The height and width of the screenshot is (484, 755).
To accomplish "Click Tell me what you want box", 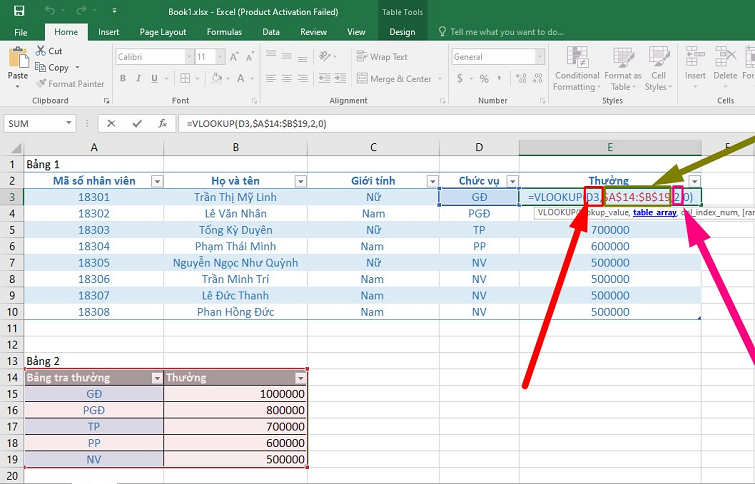I will [x=501, y=32].
